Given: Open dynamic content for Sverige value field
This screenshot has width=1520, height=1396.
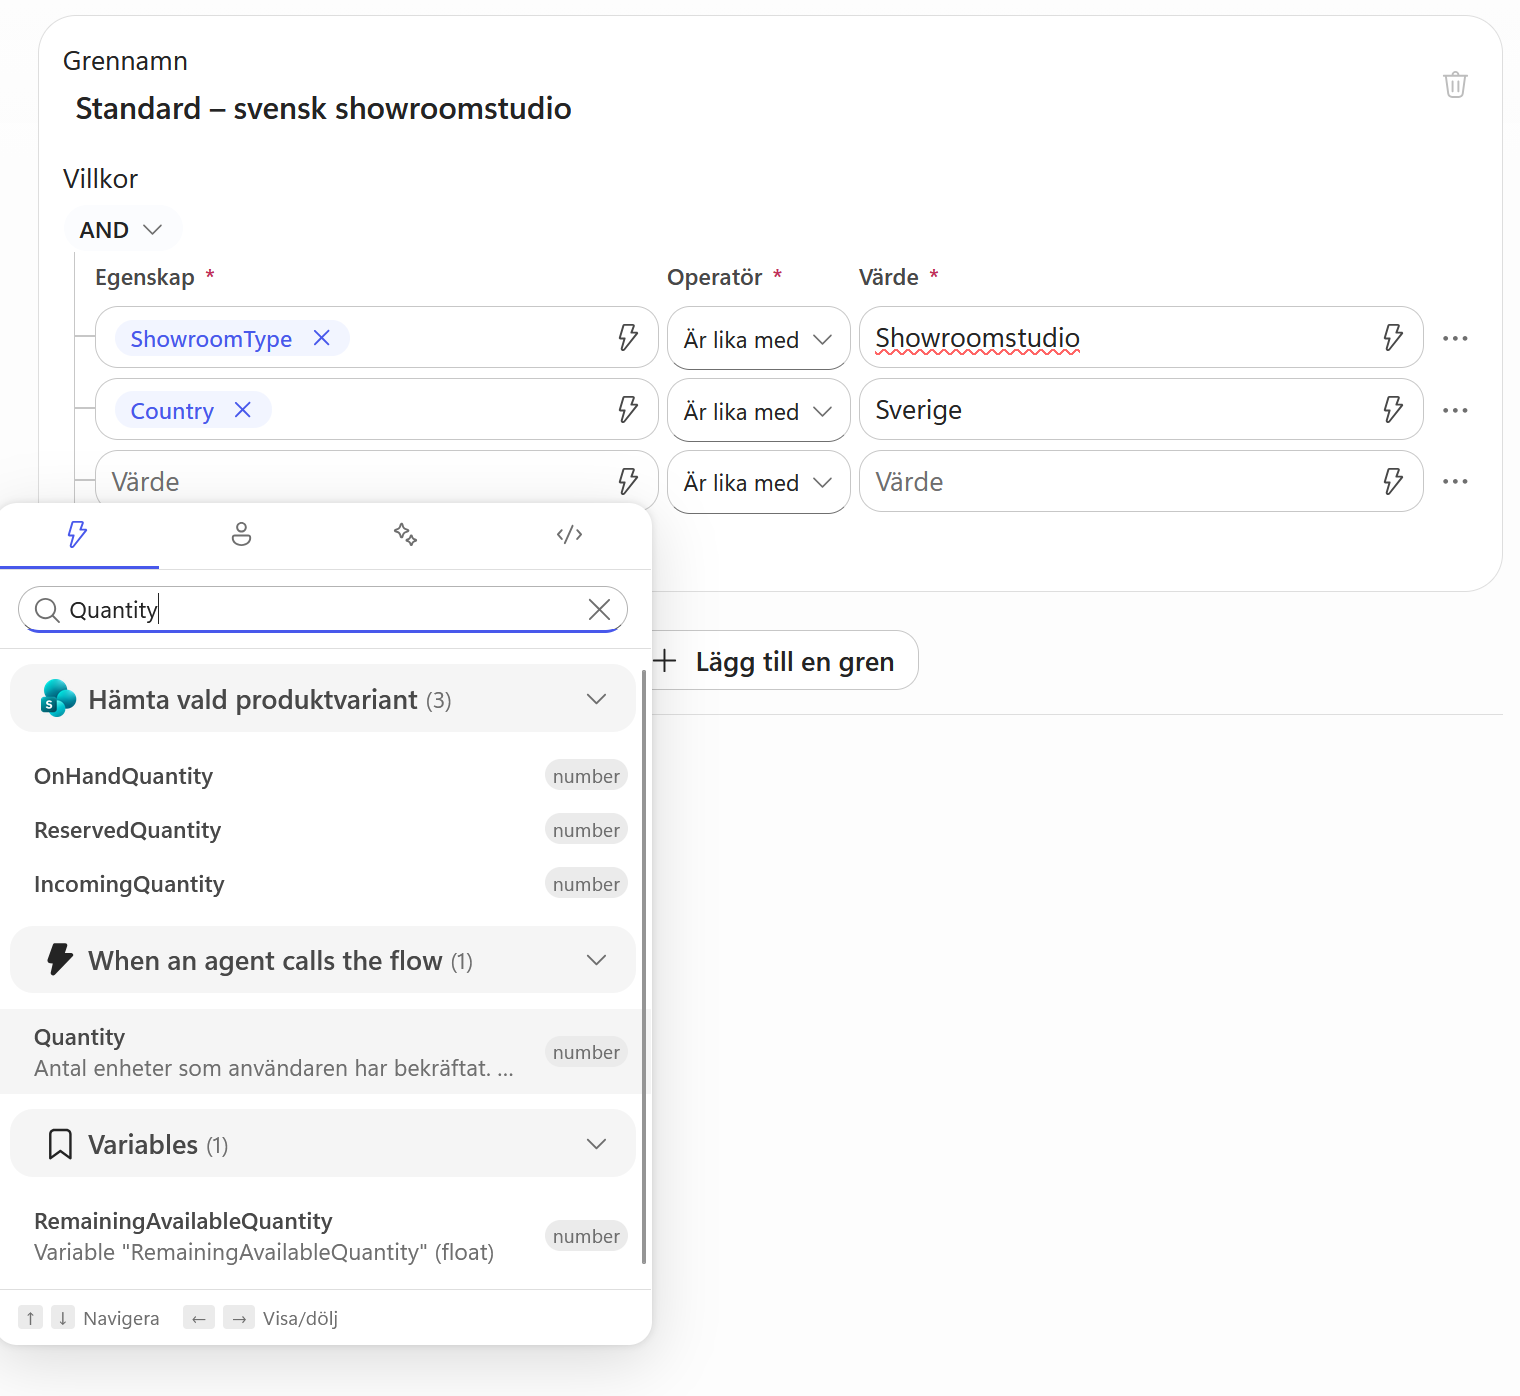Looking at the screenshot, I should pyautogui.click(x=1393, y=410).
